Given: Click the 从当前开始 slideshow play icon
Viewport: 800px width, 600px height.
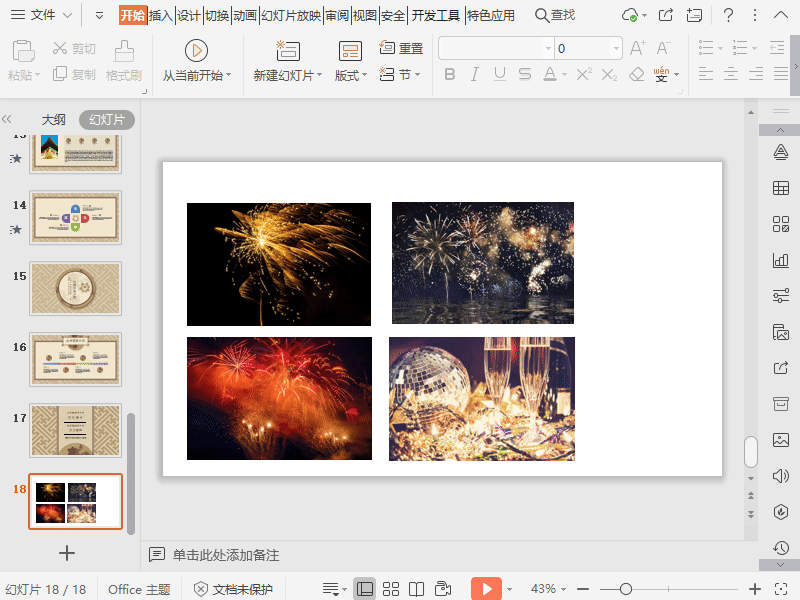Looking at the screenshot, I should click(x=196, y=50).
